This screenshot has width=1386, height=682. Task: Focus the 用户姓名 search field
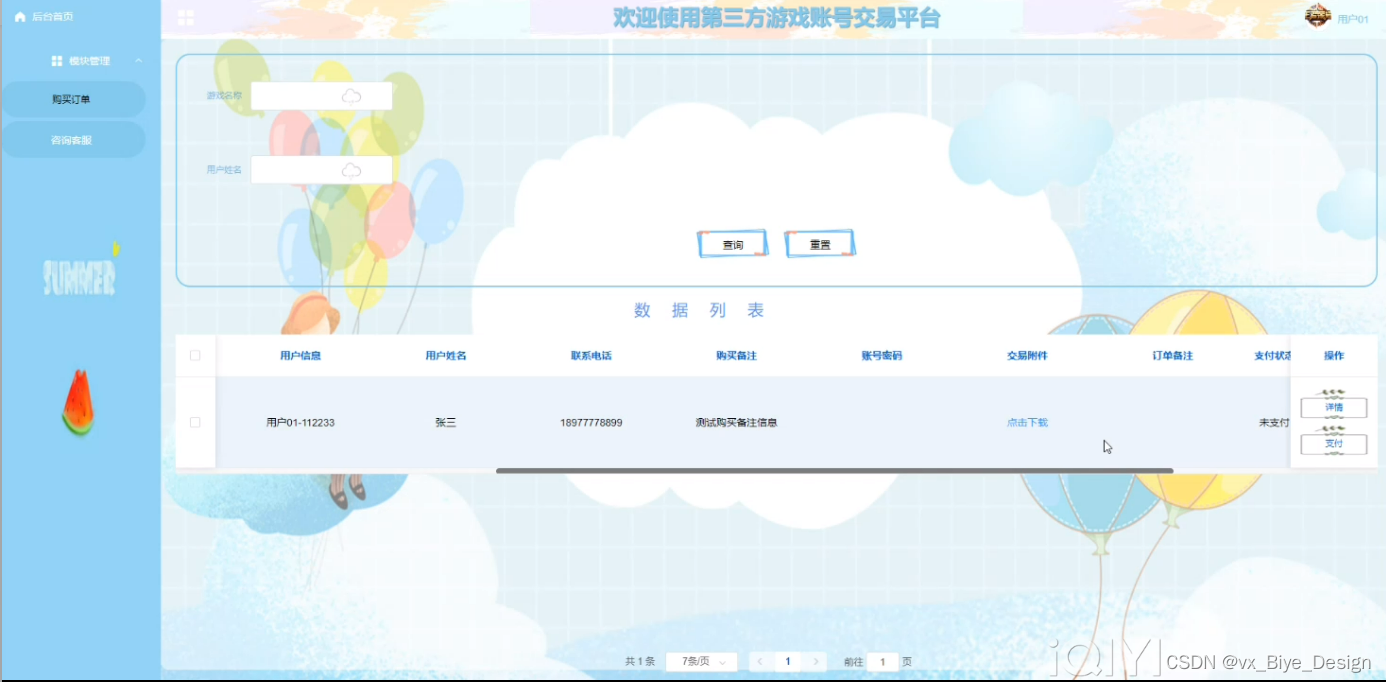tap(321, 170)
